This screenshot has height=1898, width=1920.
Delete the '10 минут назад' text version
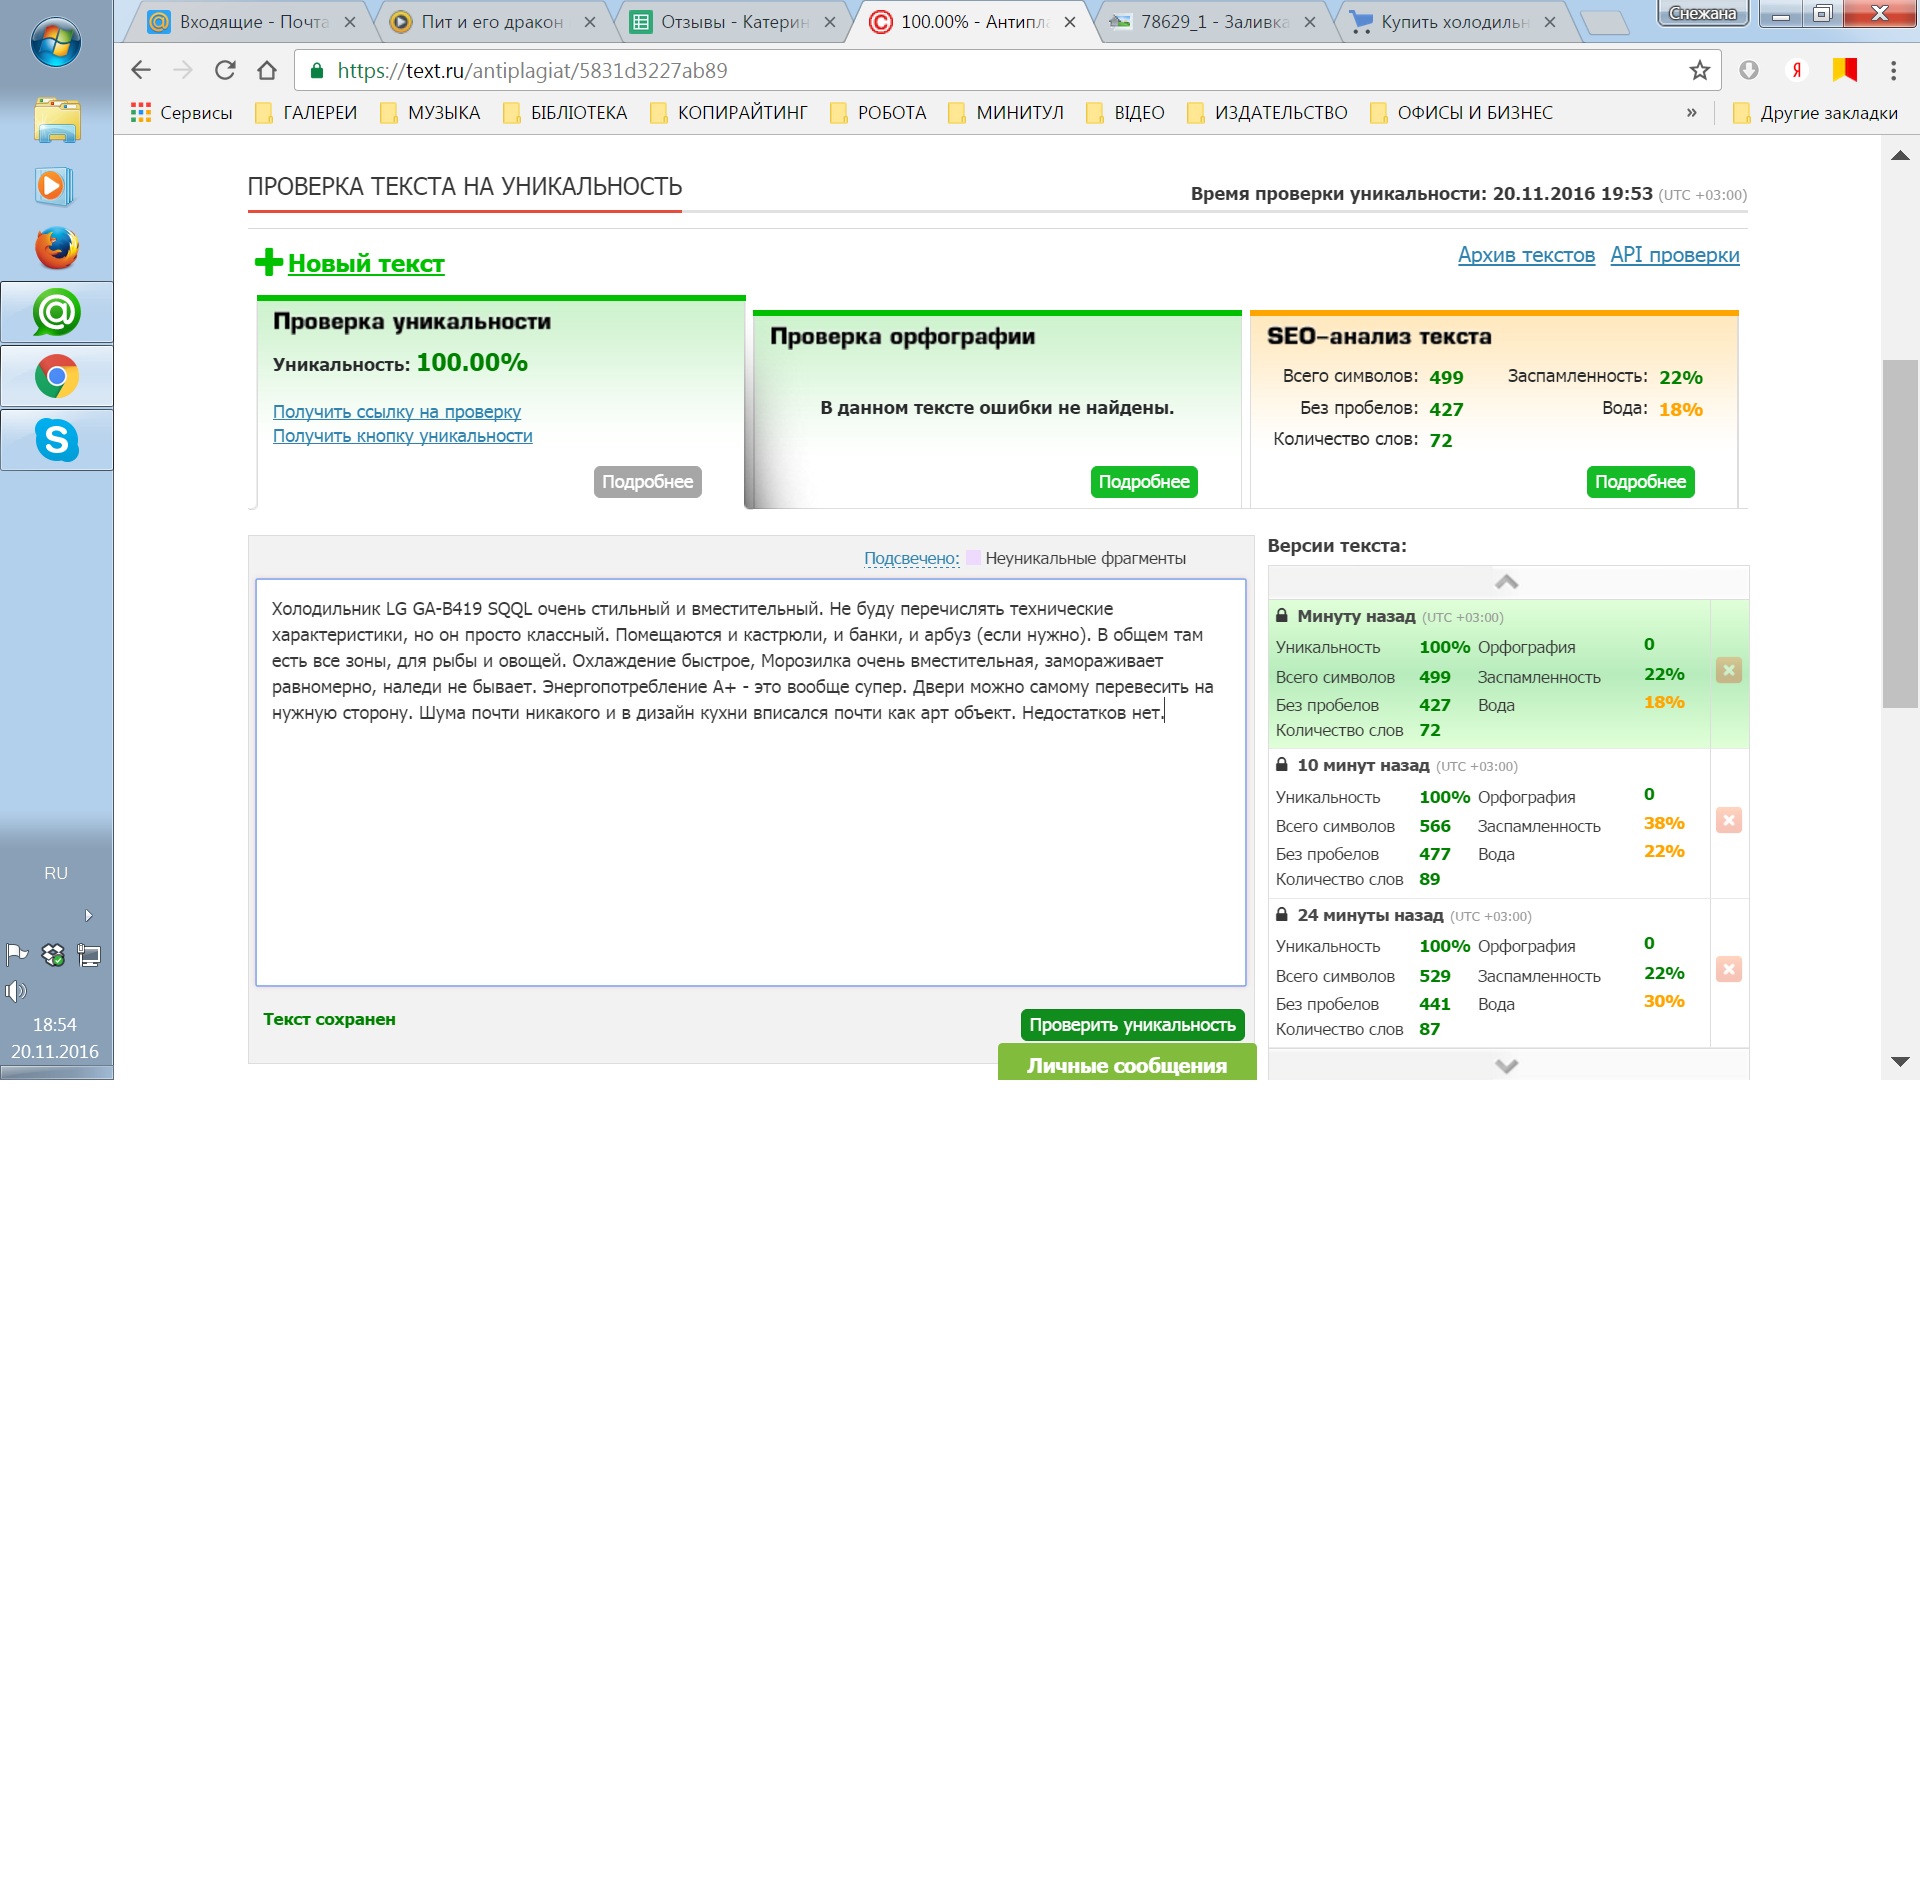1728,820
